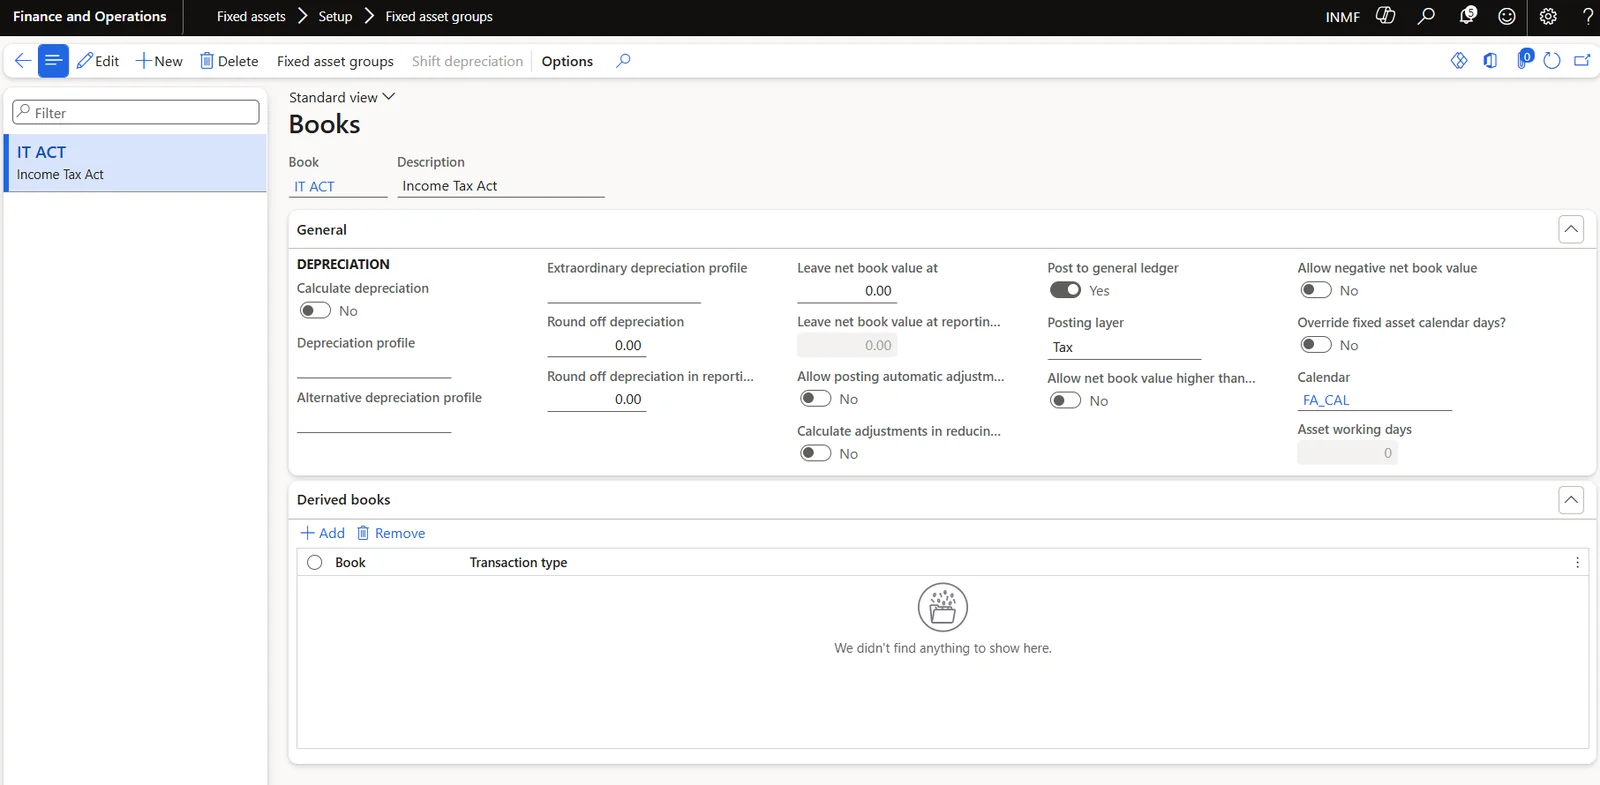Open document attachments icon

[x=1523, y=60]
